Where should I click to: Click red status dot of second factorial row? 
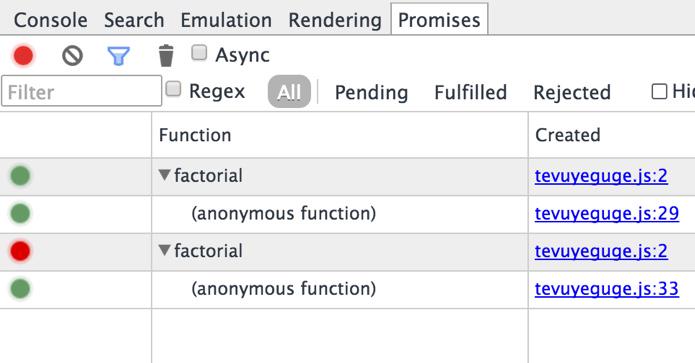[20, 251]
